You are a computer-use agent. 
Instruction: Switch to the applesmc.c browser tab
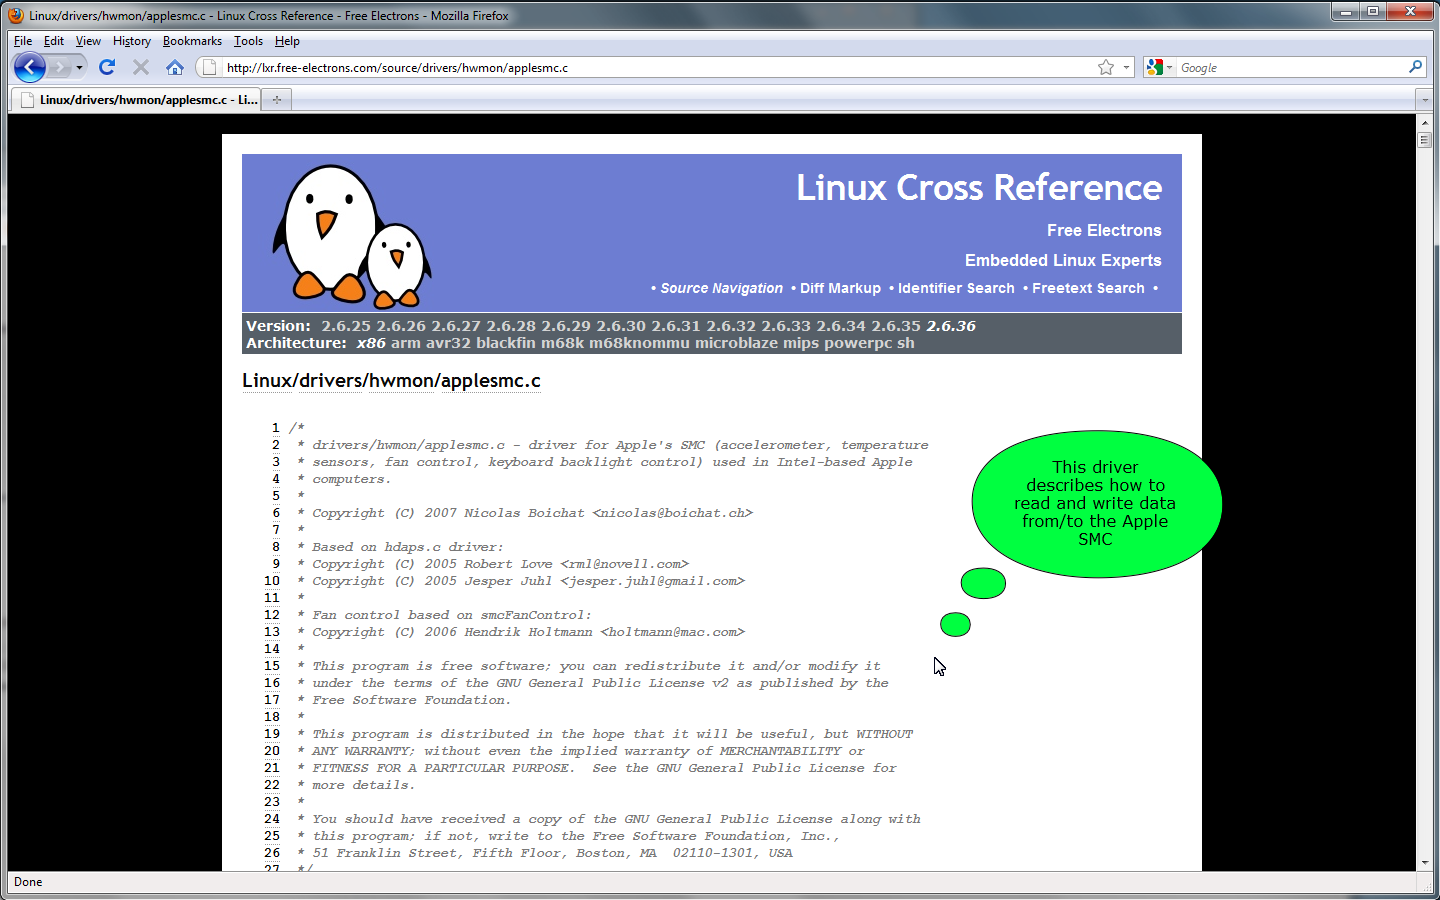138,99
